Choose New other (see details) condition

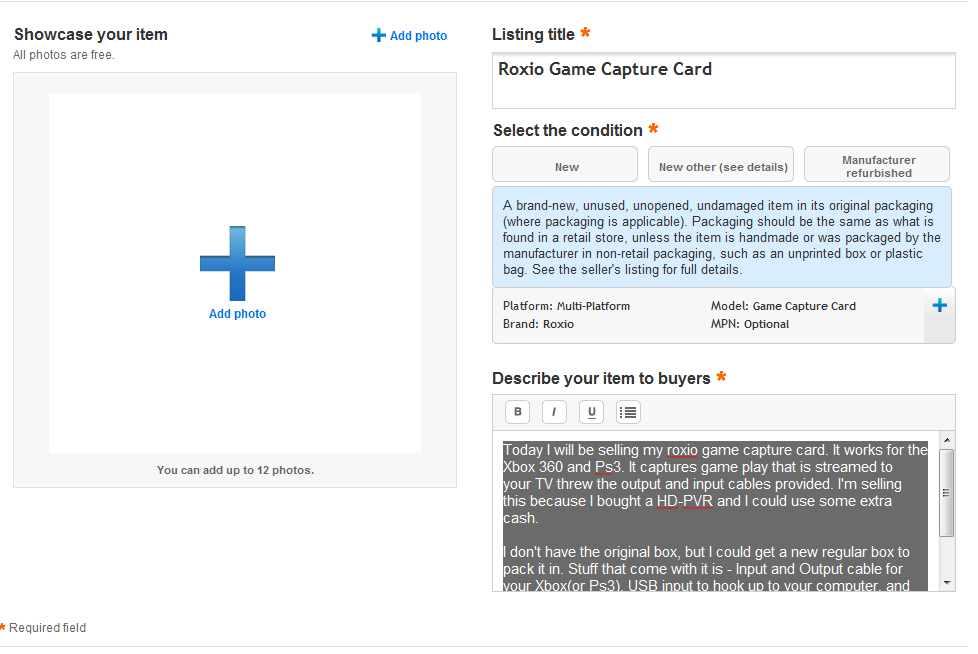(721, 165)
